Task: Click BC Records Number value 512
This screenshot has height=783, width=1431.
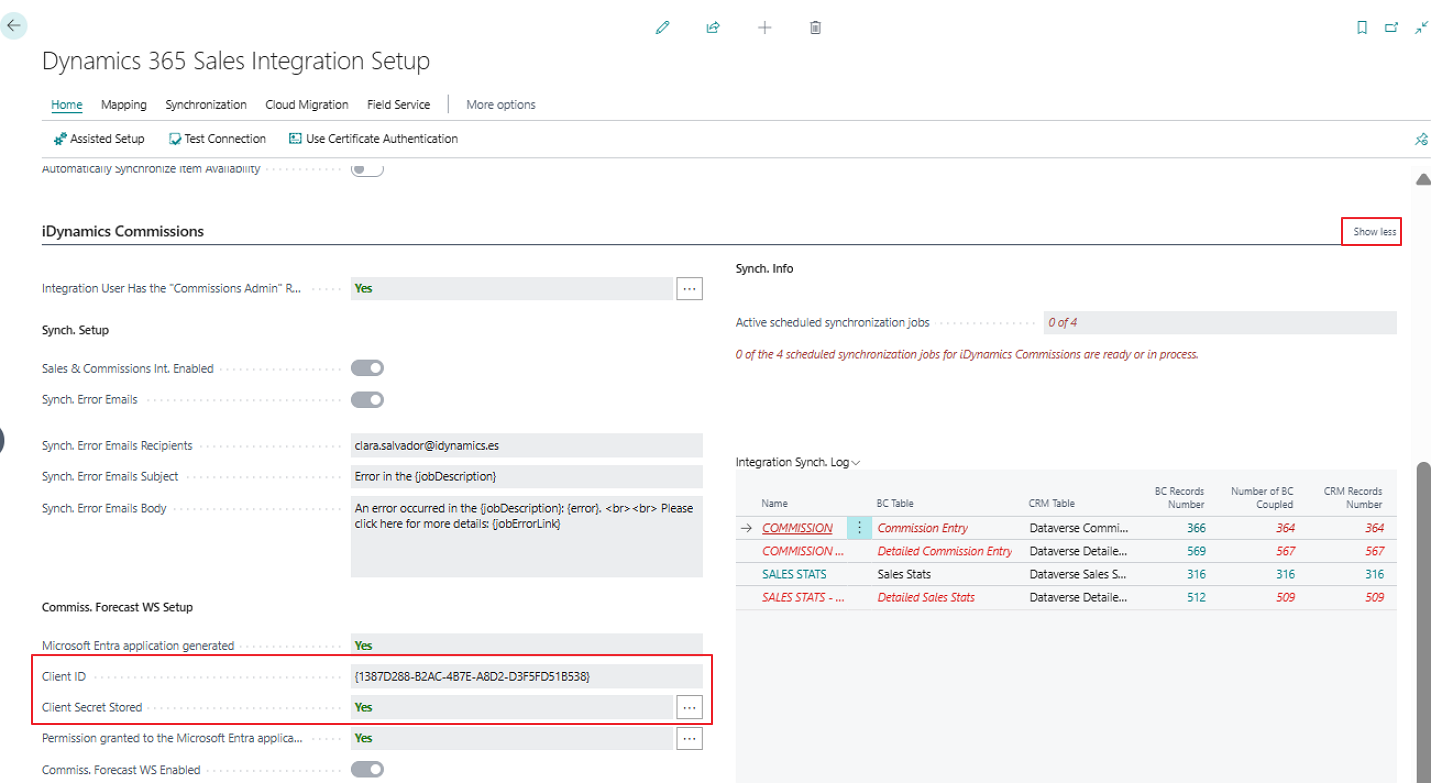Action: [1196, 597]
